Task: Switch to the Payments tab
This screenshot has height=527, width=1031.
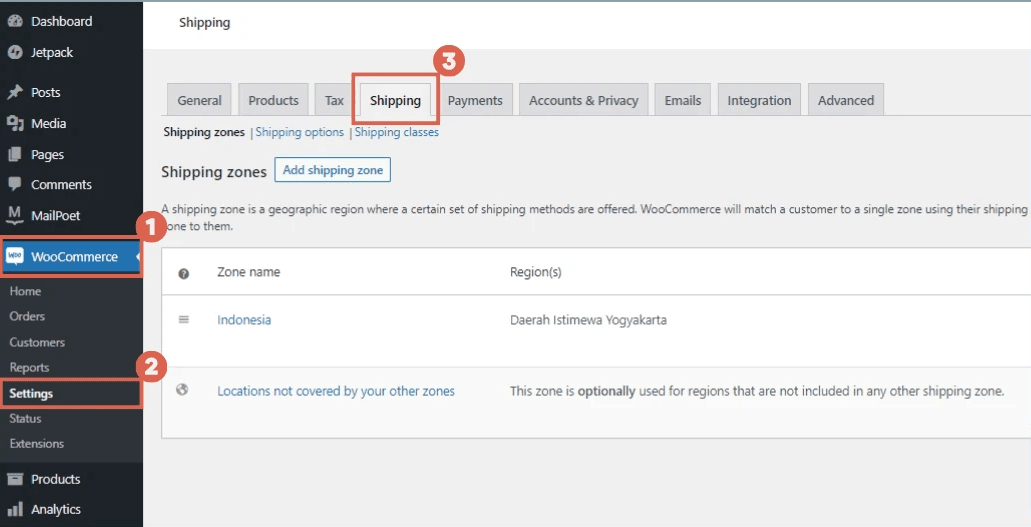Action: click(475, 100)
